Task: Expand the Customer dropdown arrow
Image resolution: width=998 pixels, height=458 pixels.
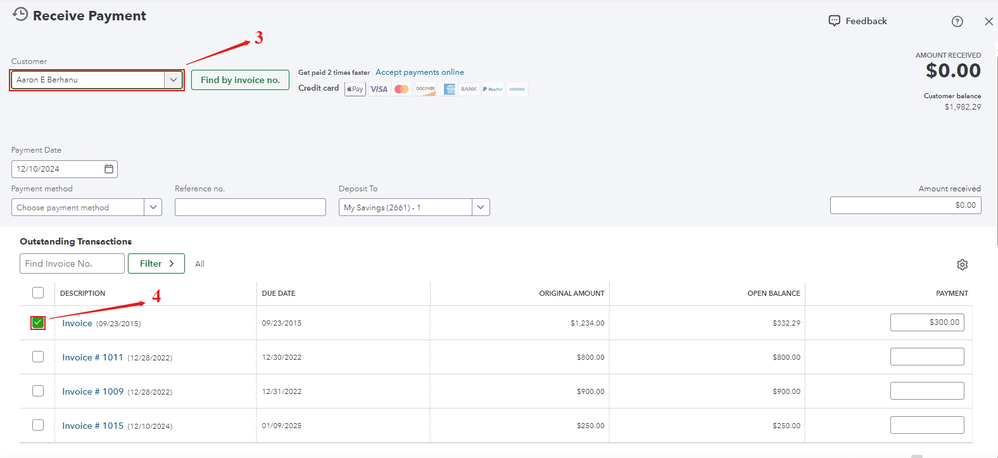Action: tap(173, 80)
